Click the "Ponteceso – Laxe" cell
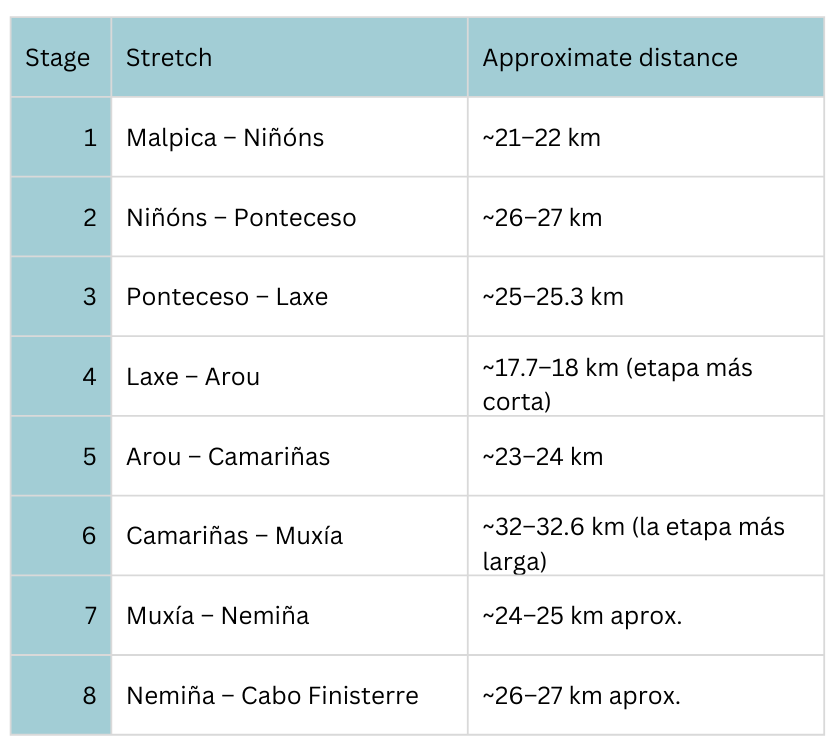Image resolution: width=834 pixels, height=748 pixels. [x=227, y=298]
